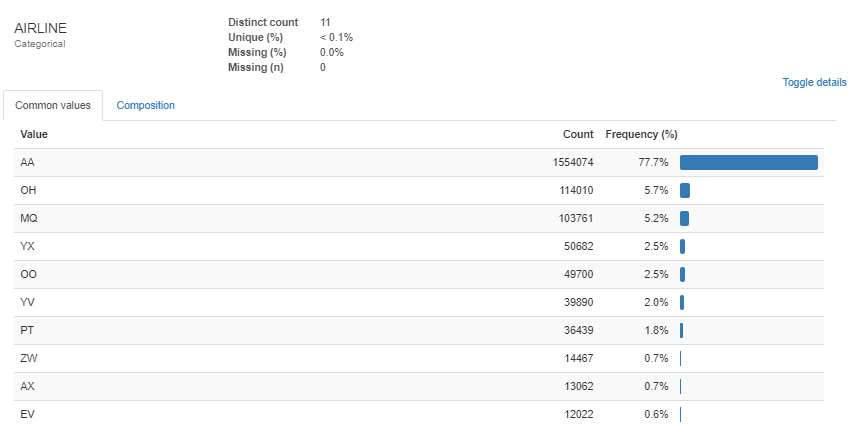
Task: Click the MQ frequency bar
Action: 684,218
